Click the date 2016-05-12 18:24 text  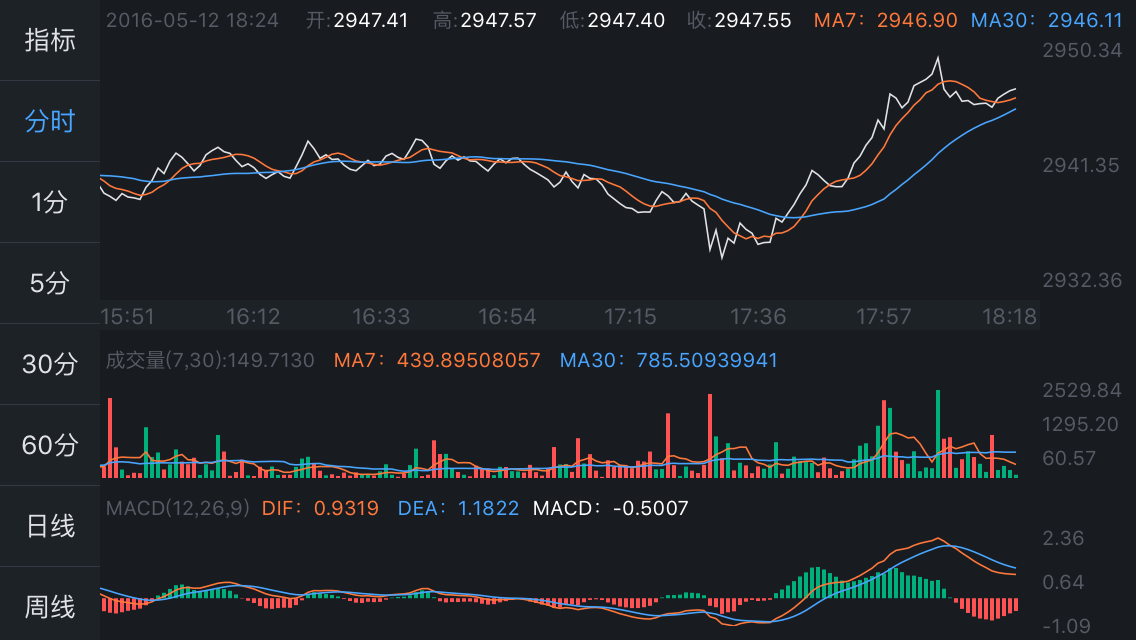click(x=192, y=20)
